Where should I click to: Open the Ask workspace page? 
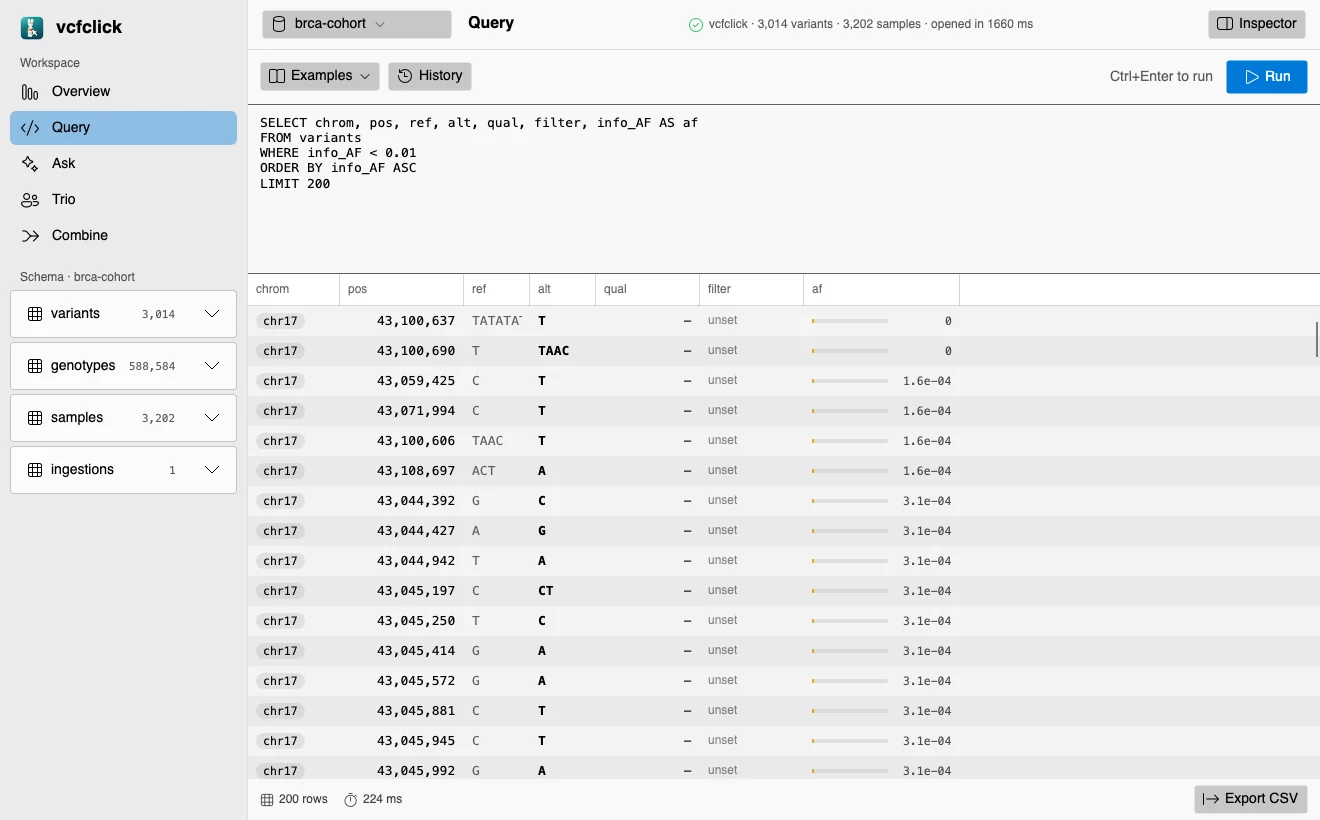pyautogui.click(x=123, y=164)
